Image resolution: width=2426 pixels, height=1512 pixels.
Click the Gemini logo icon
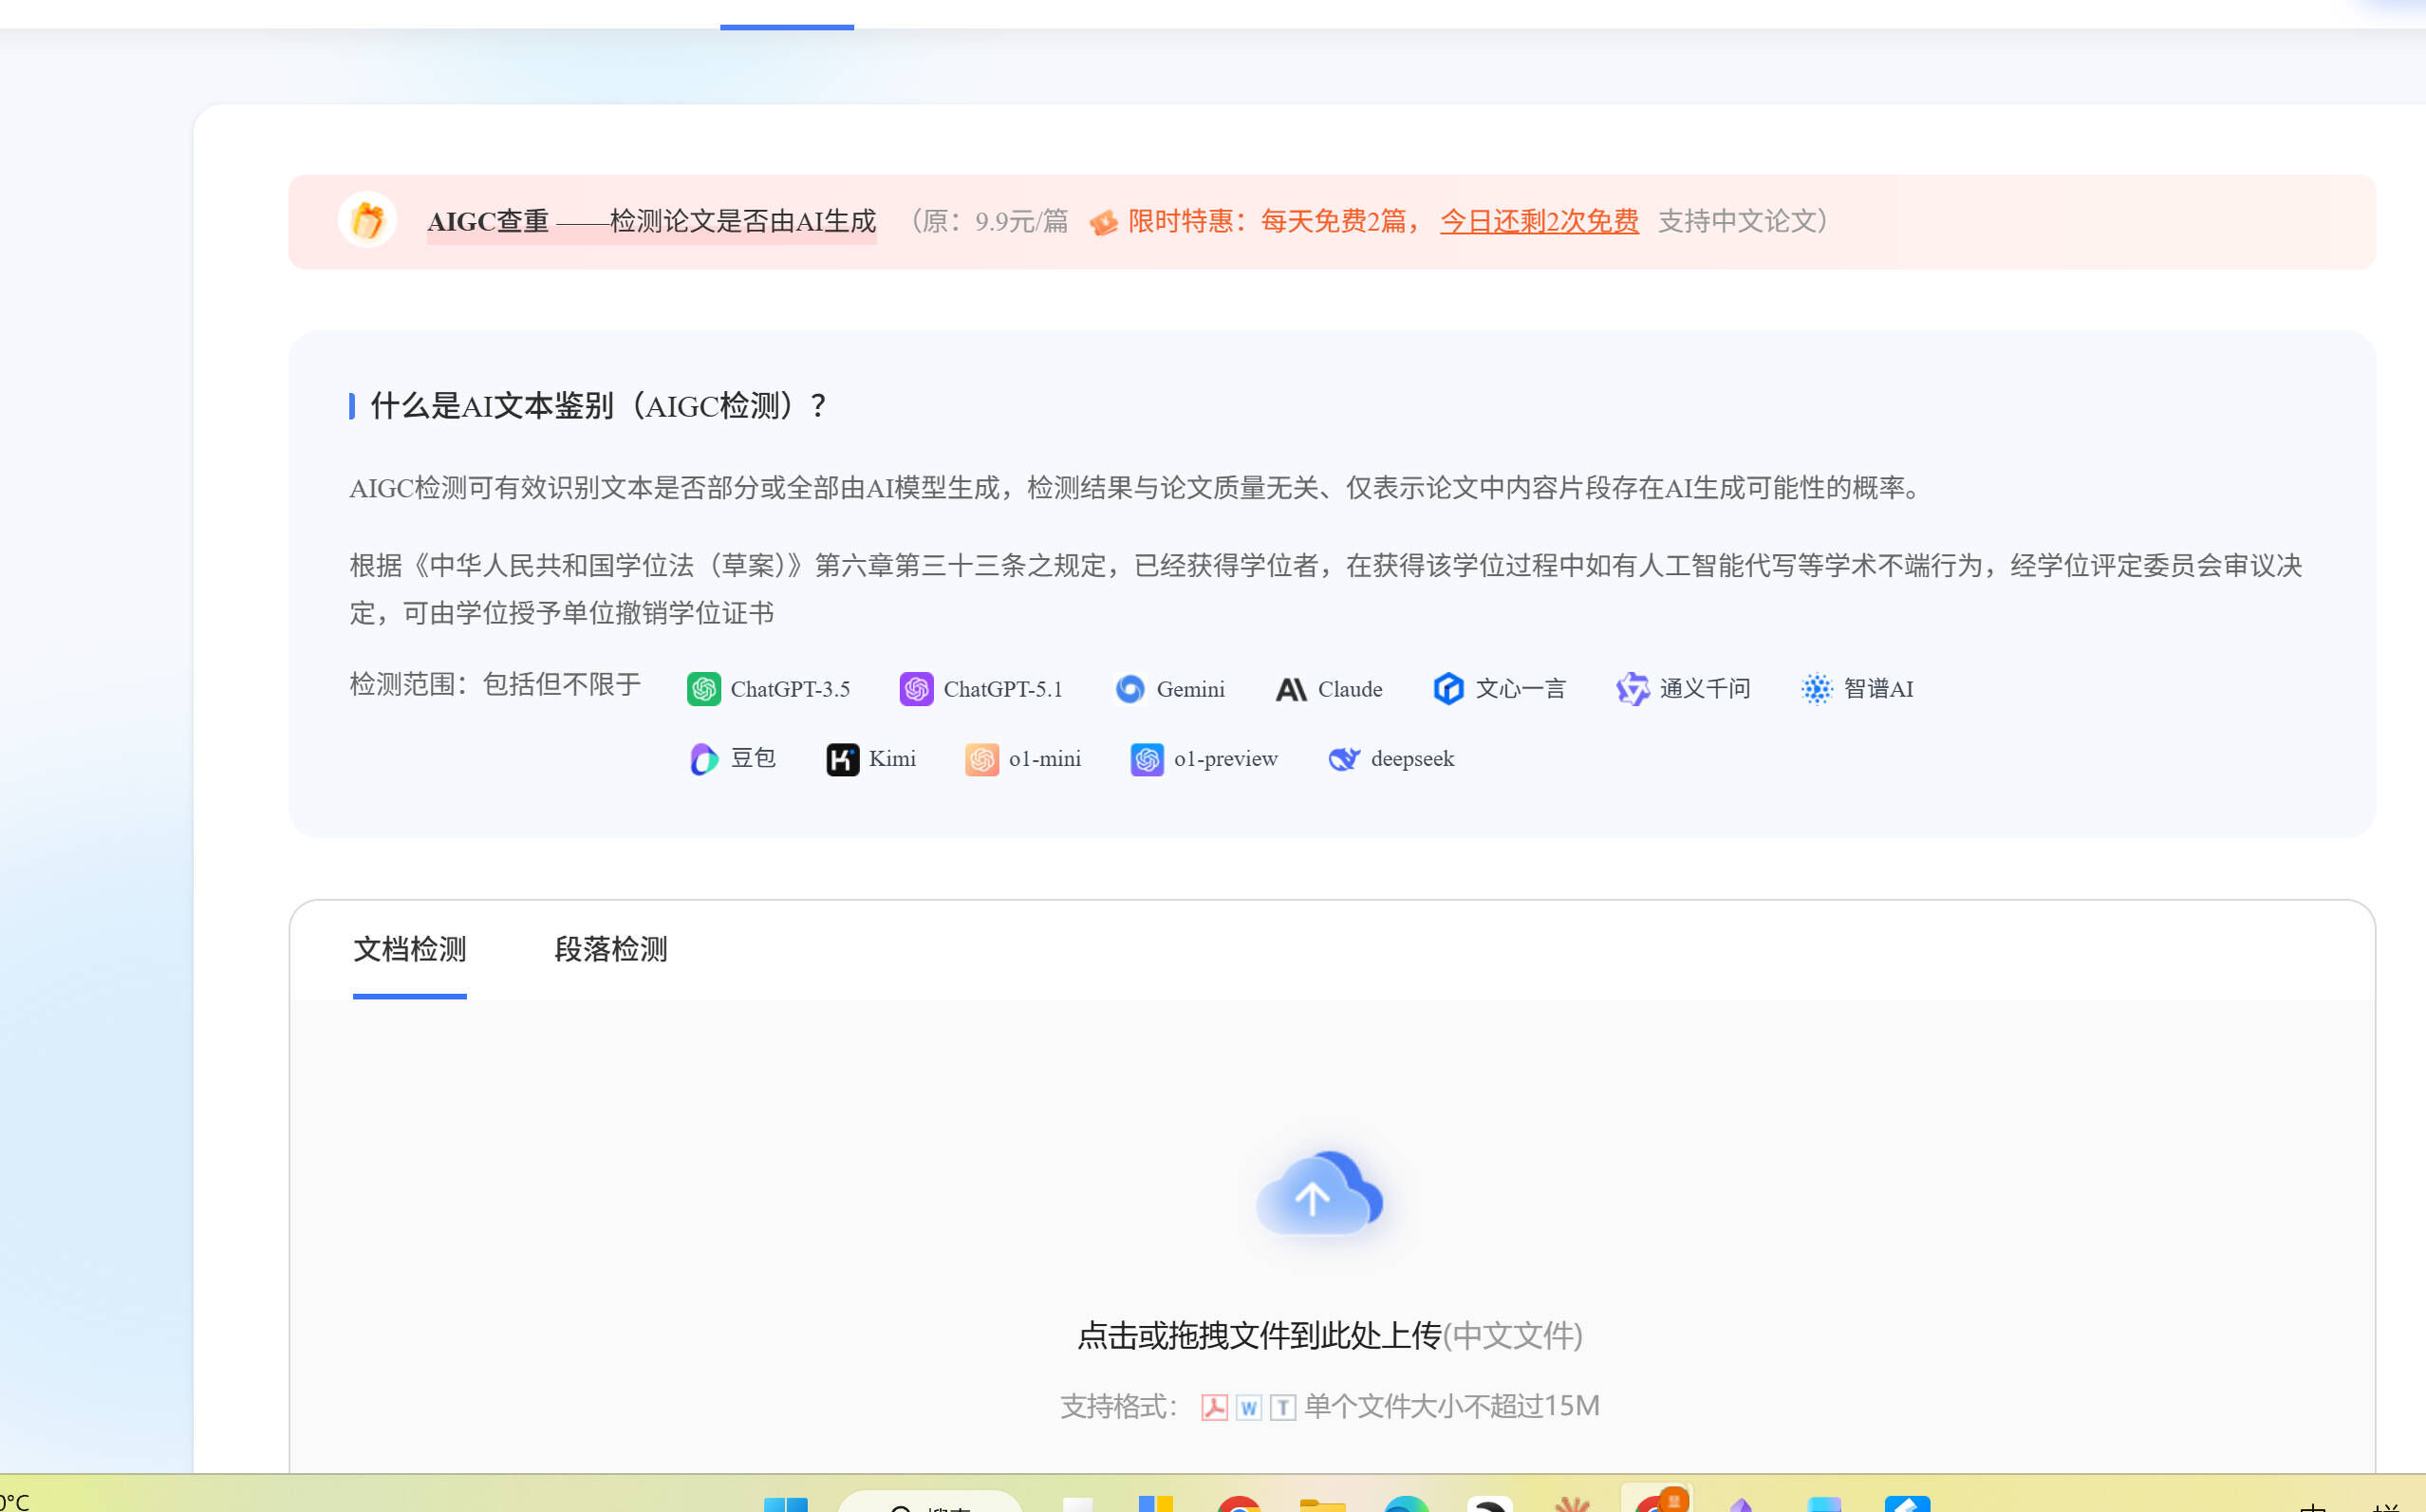coord(1130,689)
